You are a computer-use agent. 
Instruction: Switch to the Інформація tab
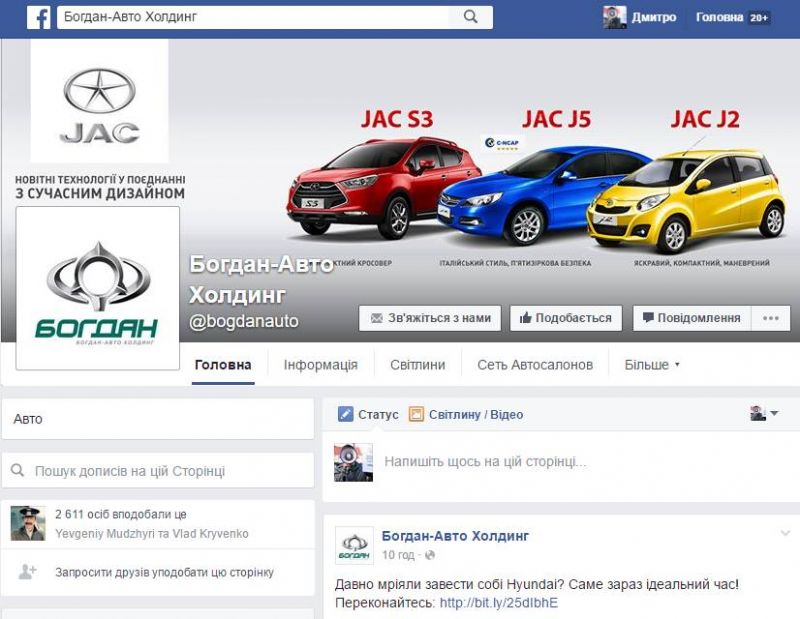(320, 365)
